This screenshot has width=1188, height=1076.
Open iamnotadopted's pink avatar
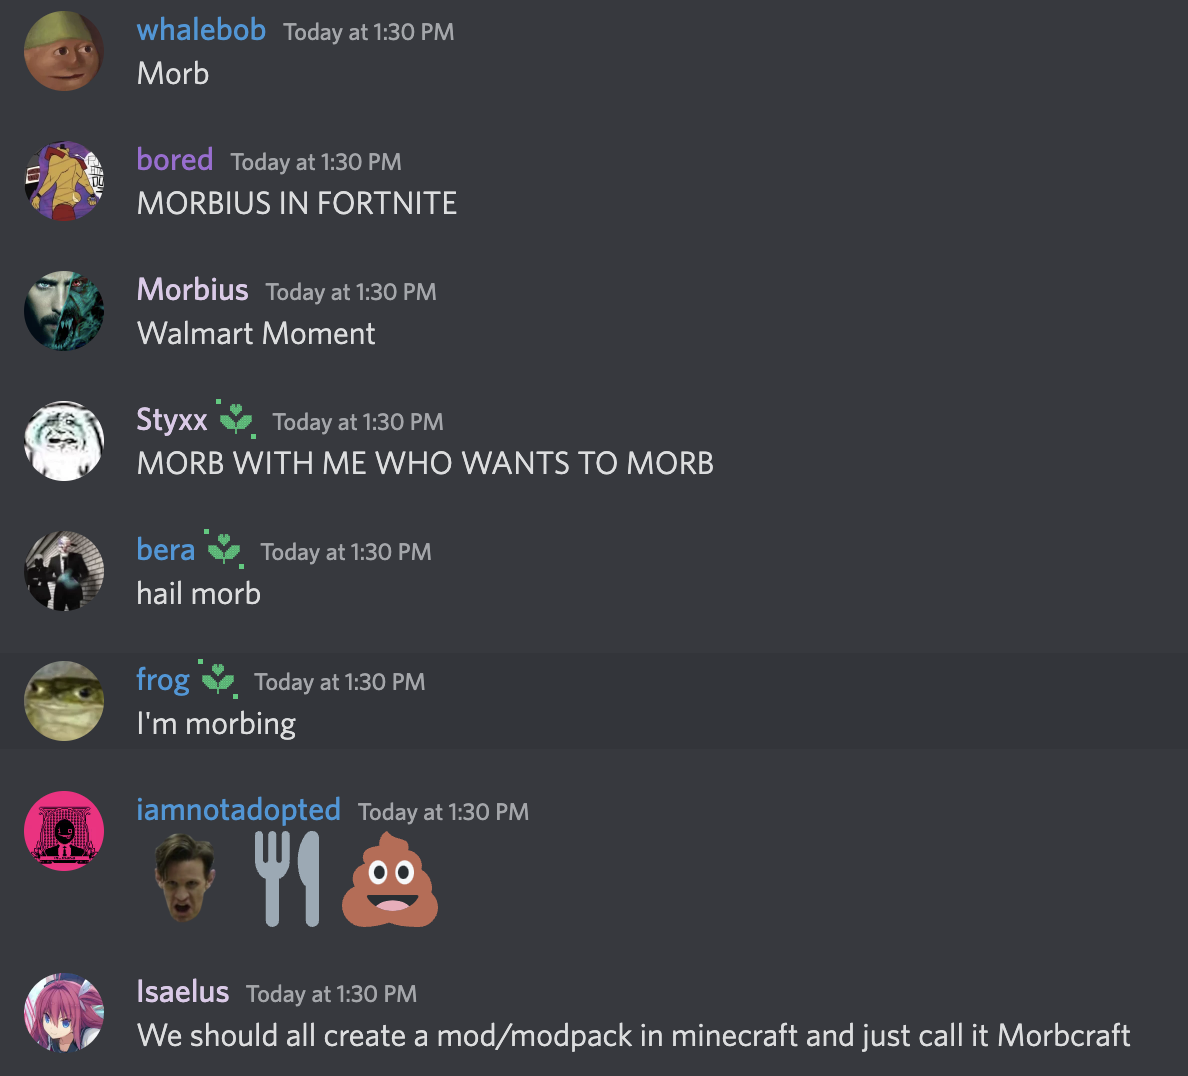64,831
